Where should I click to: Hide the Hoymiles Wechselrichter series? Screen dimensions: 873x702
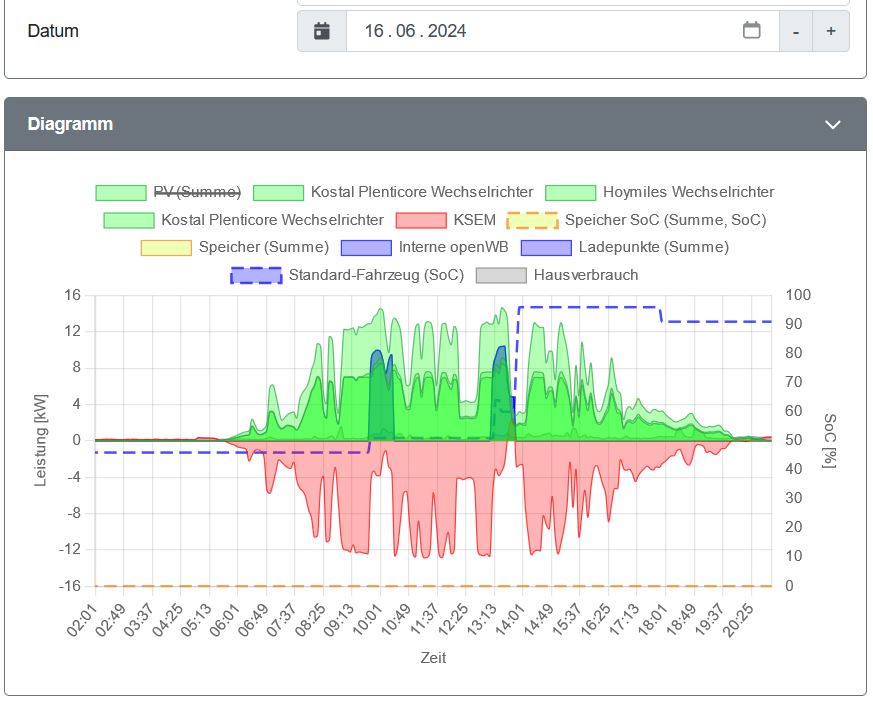(x=660, y=192)
